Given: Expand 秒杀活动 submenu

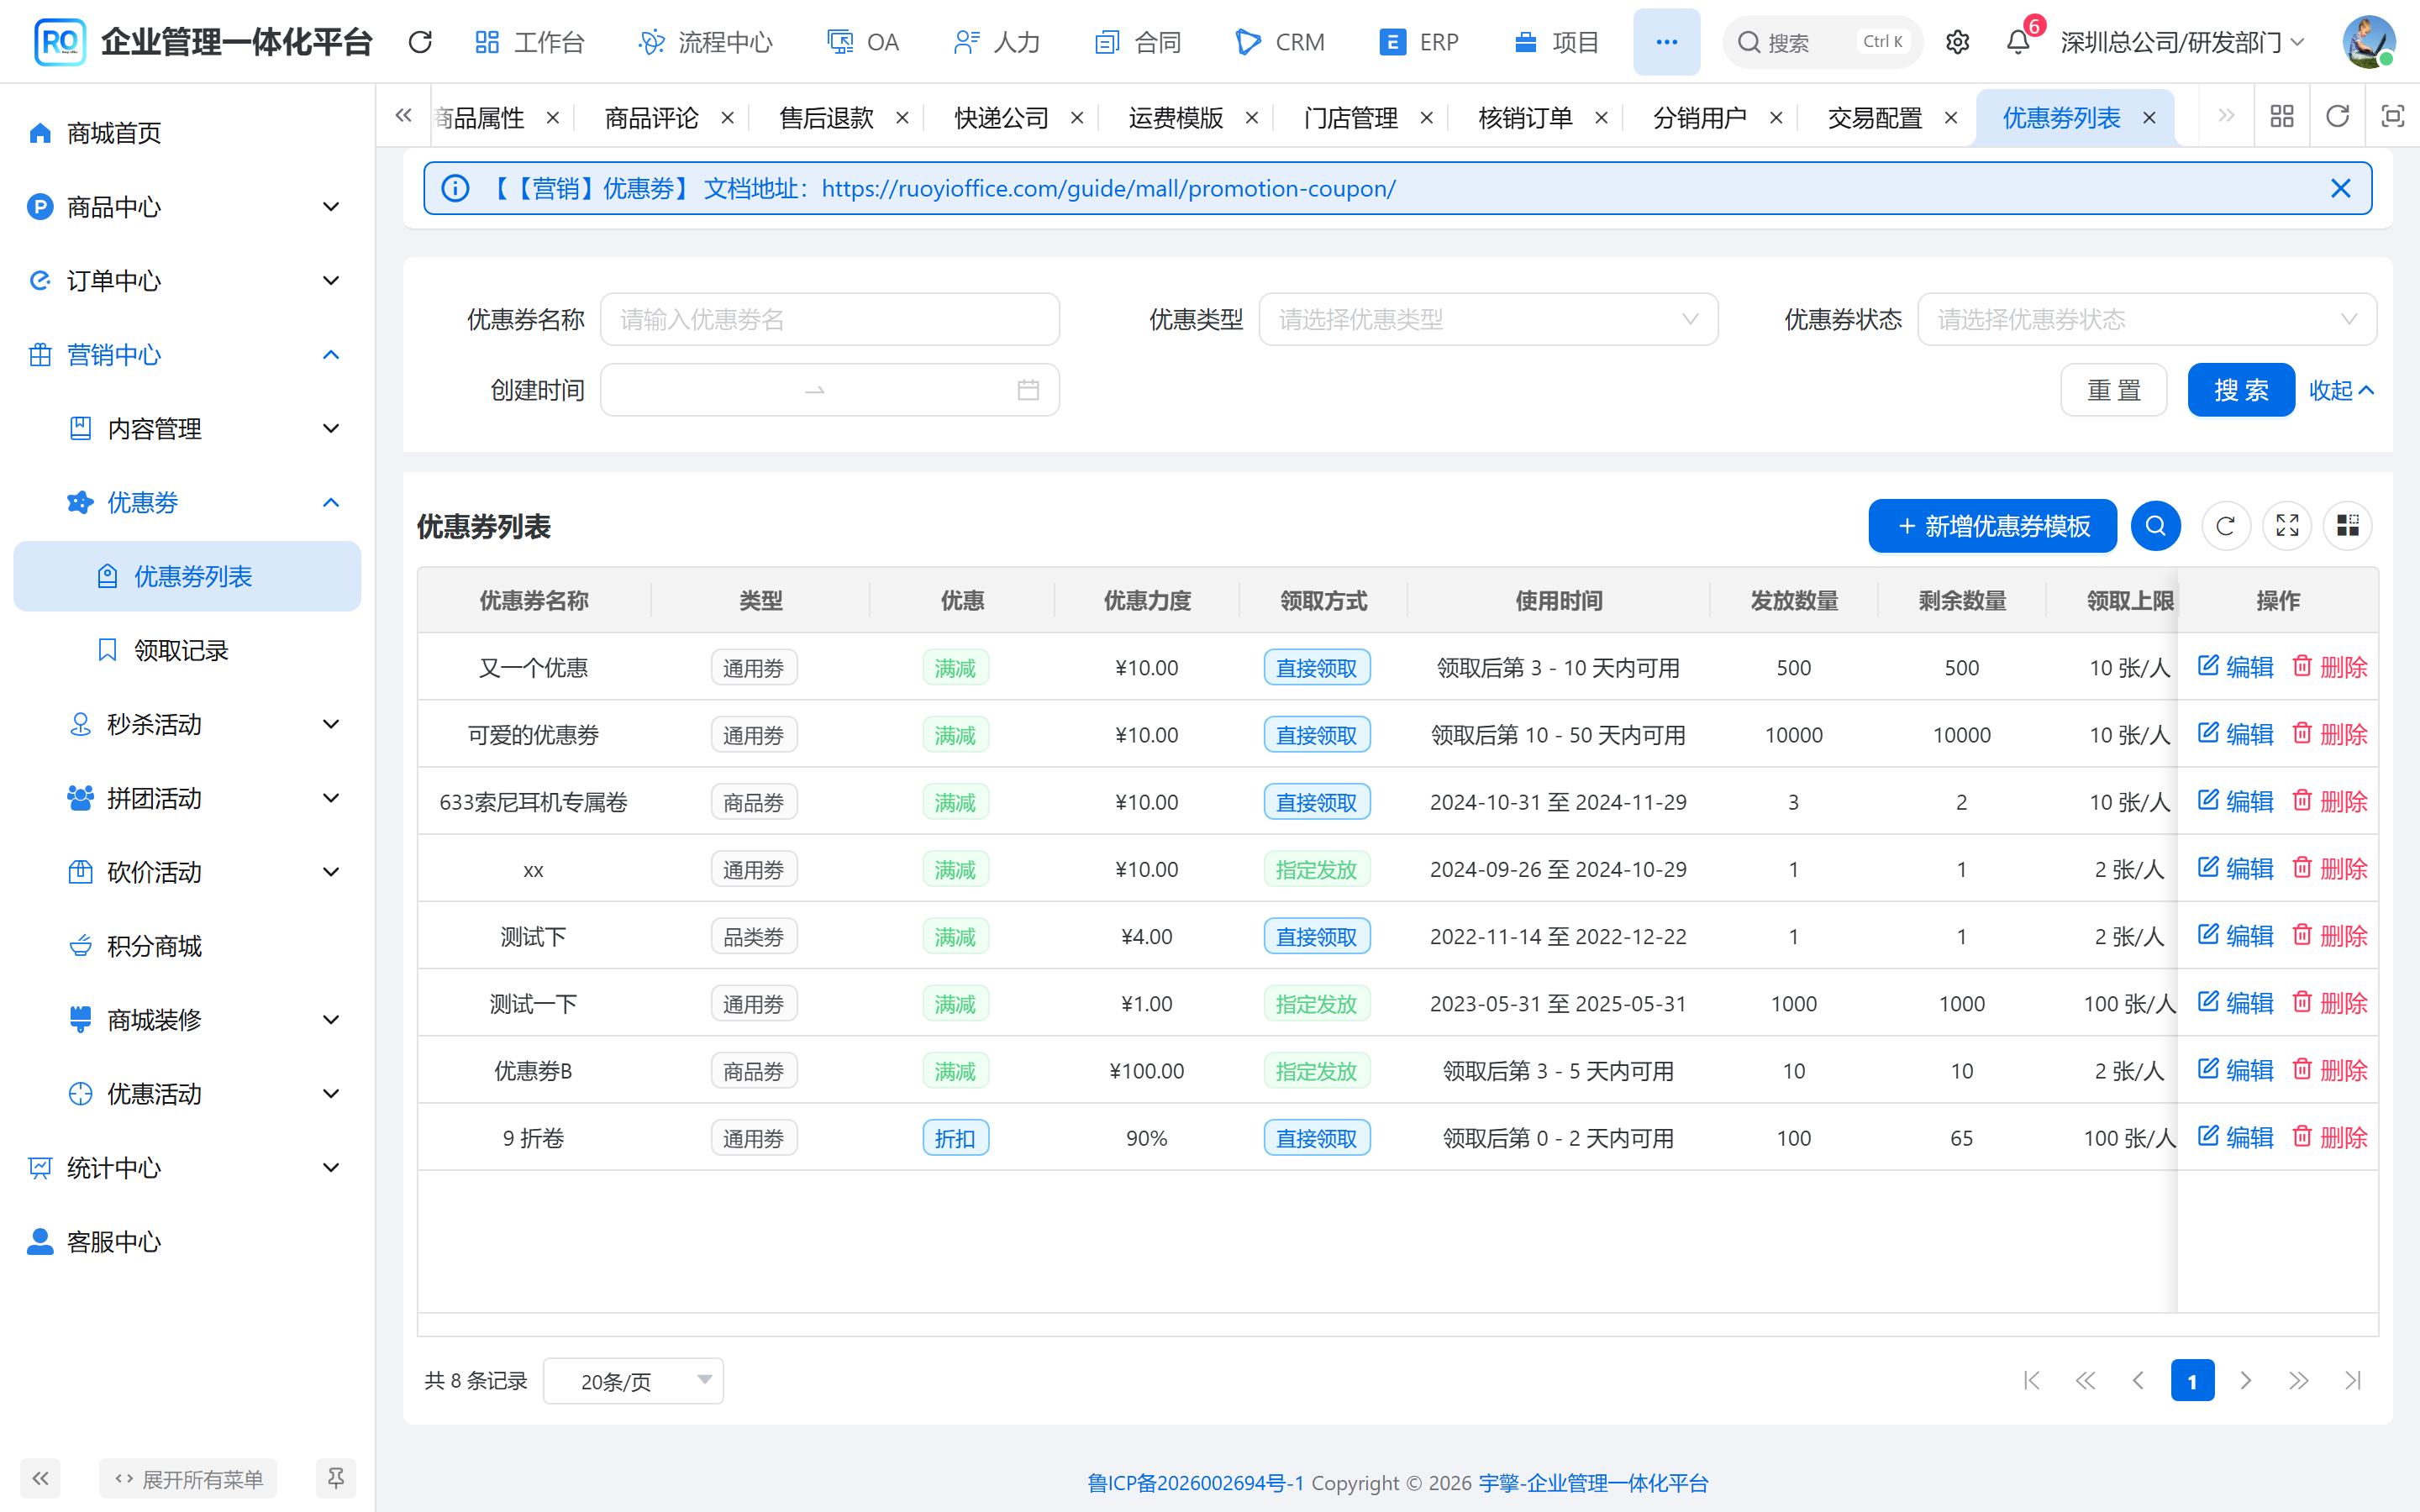Looking at the screenshot, I should point(187,724).
